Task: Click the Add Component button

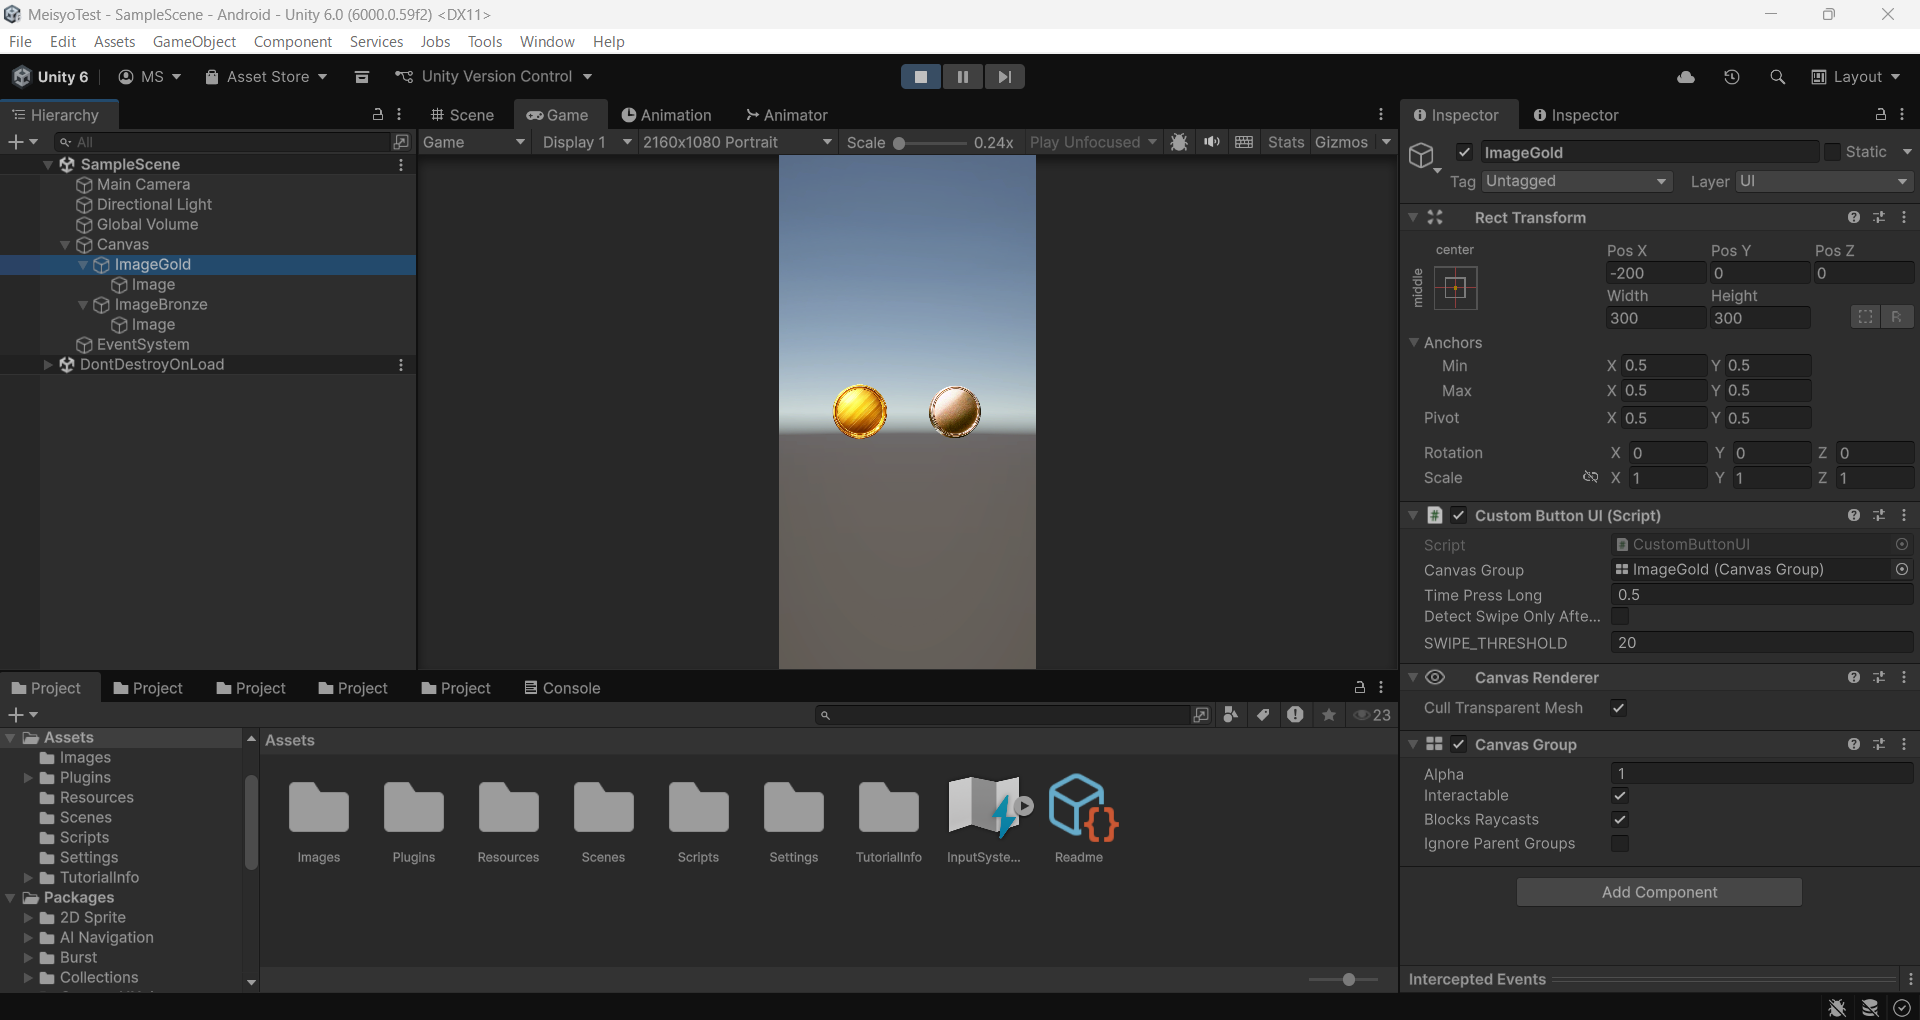Action: [x=1659, y=892]
